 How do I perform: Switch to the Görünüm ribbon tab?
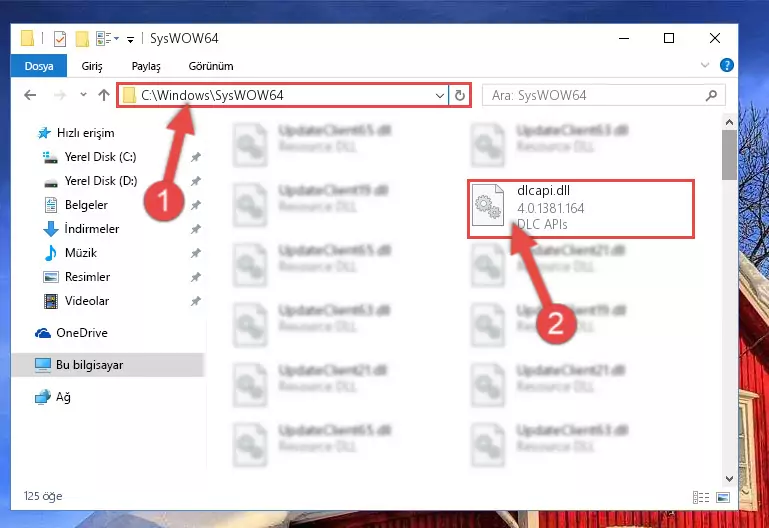coord(211,66)
